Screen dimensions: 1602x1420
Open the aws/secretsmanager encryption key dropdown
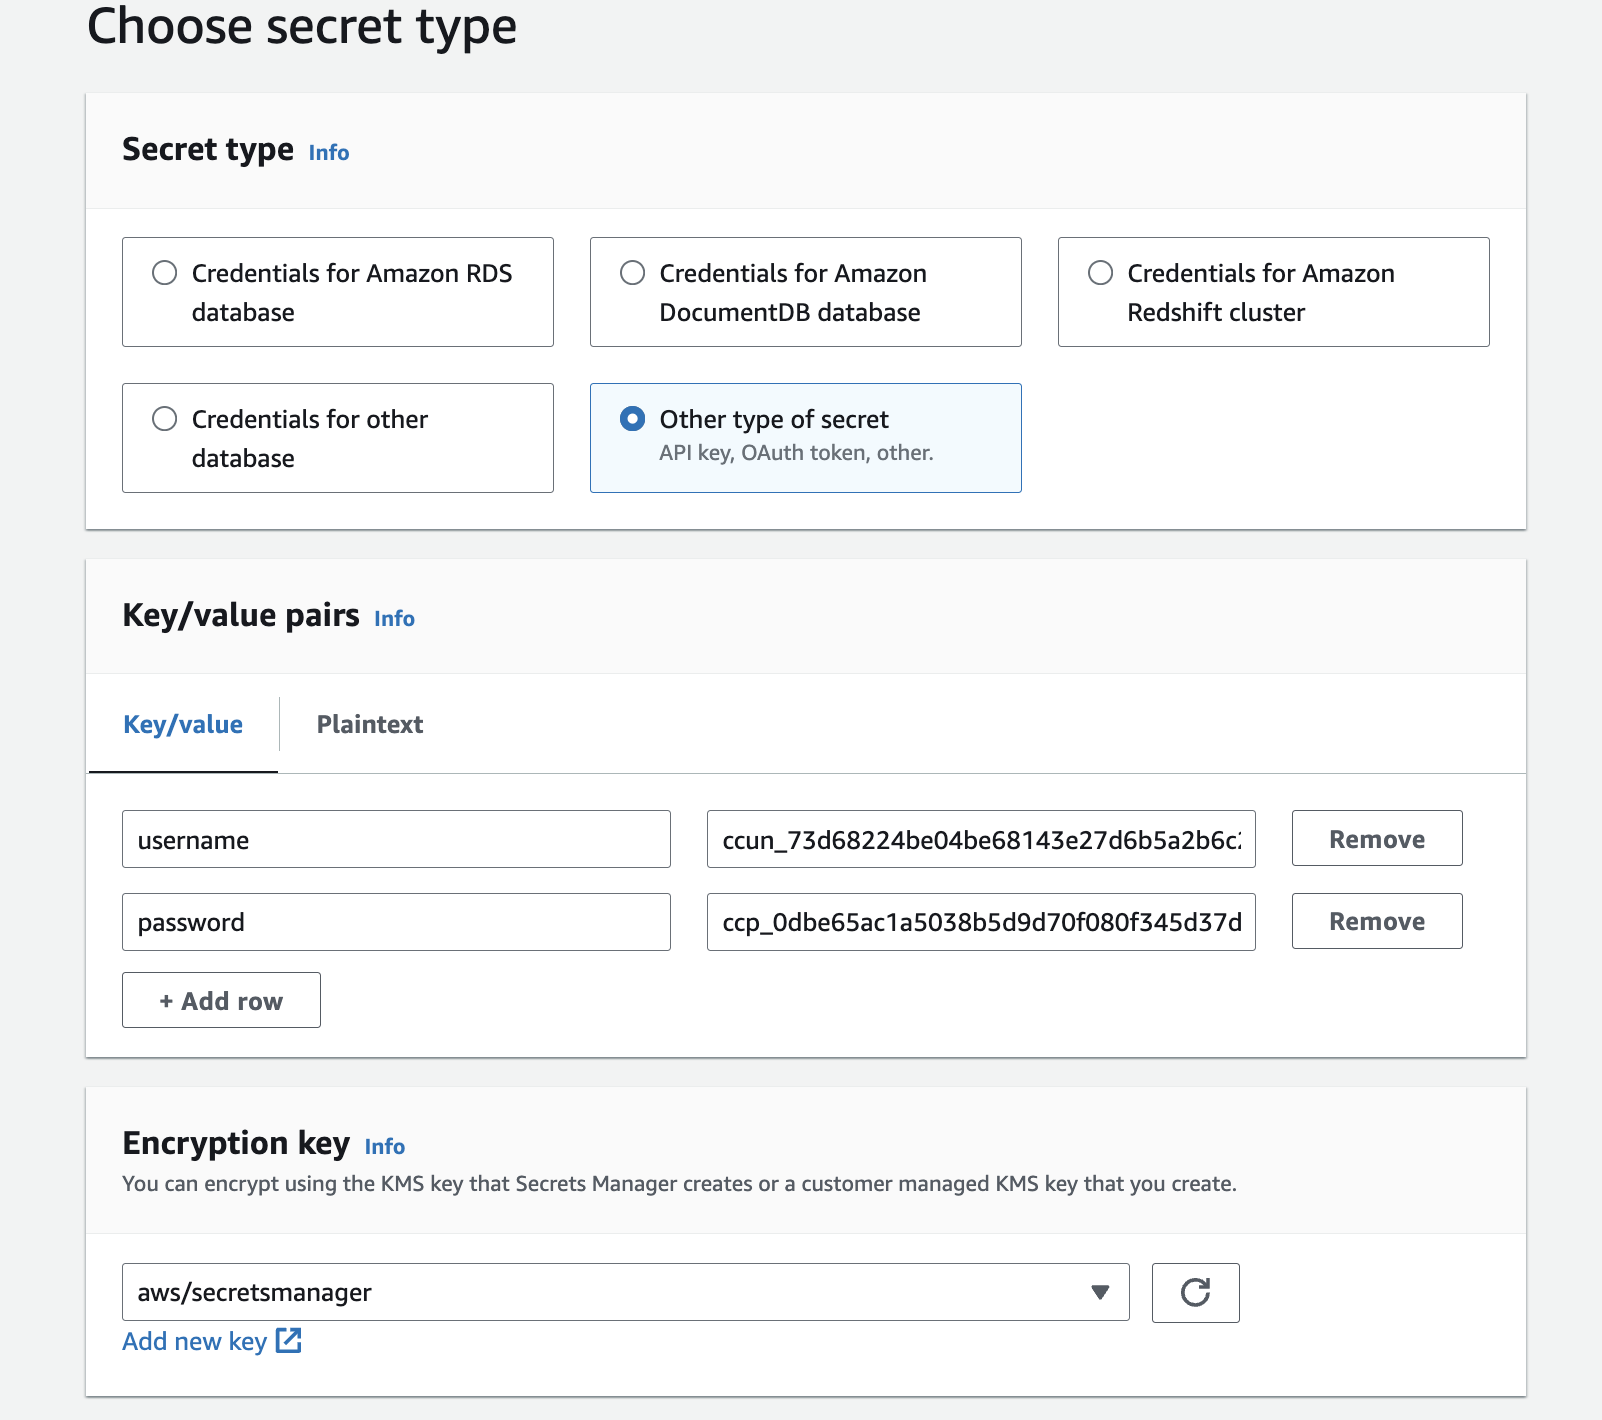click(x=625, y=1292)
